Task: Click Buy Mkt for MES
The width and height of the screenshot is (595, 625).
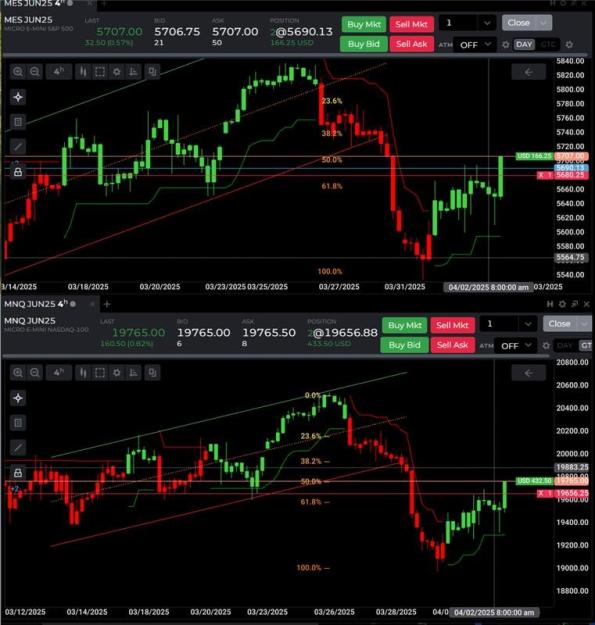Action: (x=363, y=24)
